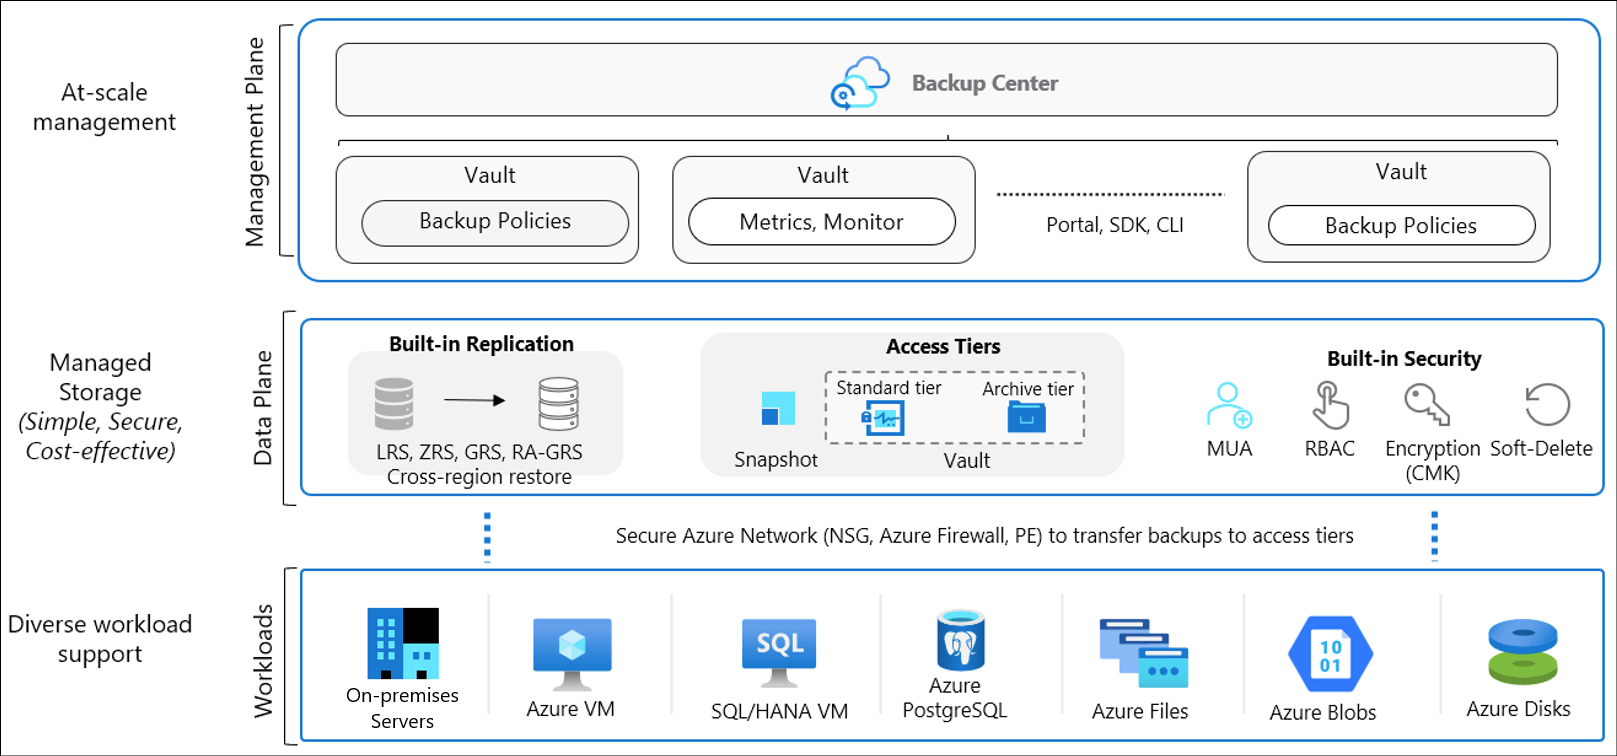Click the Soft-Delete undo arrow icon

click(1547, 405)
